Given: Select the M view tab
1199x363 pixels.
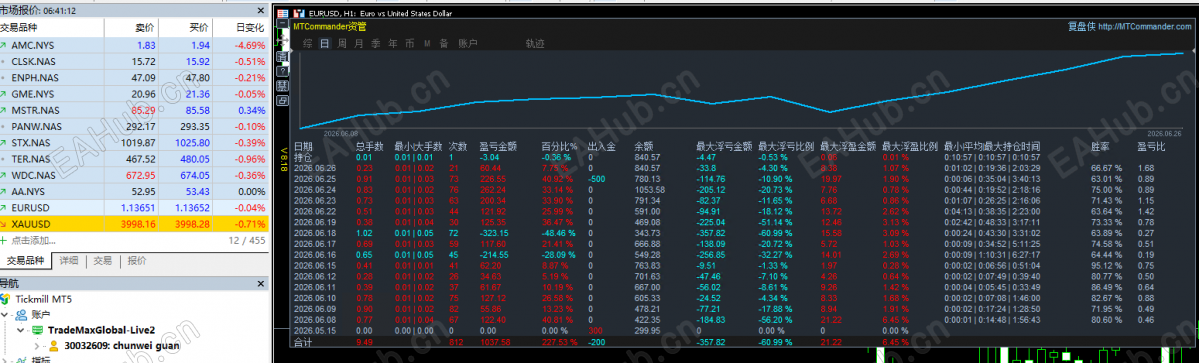Looking at the screenshot, I should pyautogui.click(x=427, y=44).
